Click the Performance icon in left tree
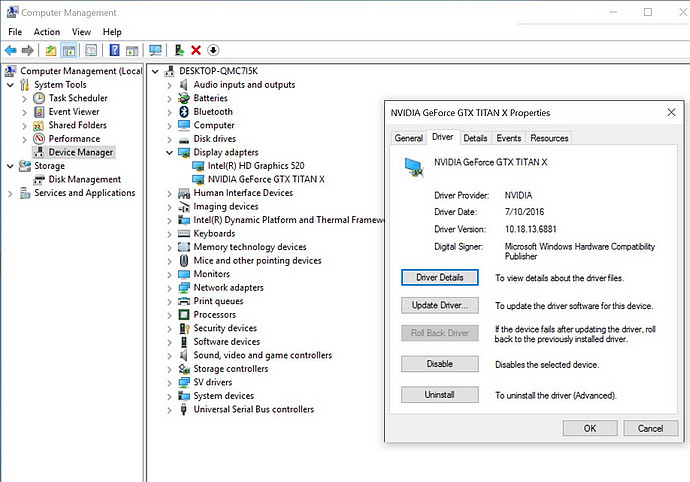The width and height of the screenshot is (690, 482). click(x=39, y=139)
